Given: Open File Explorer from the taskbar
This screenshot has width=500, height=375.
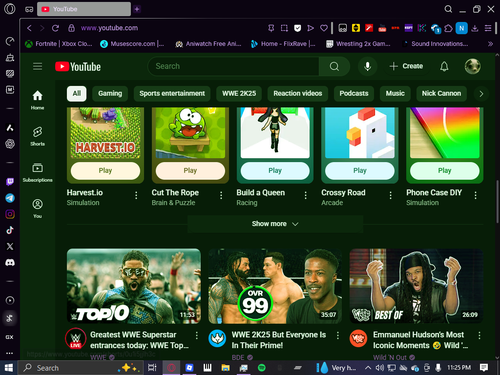Looking at the screenshot, I should click(226, 368).
